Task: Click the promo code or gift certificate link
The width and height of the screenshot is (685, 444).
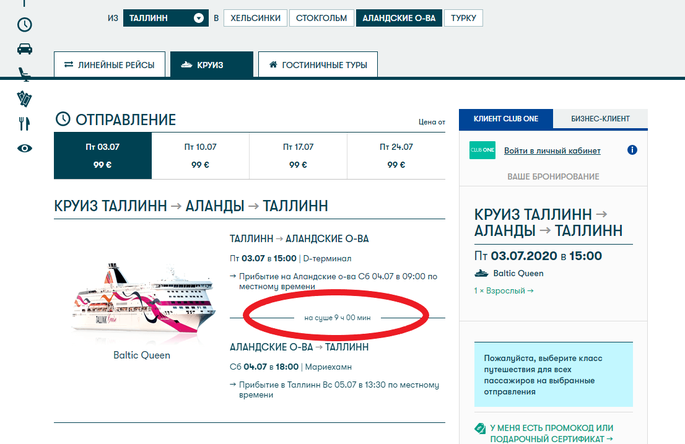Action: (x=551, y=433)
